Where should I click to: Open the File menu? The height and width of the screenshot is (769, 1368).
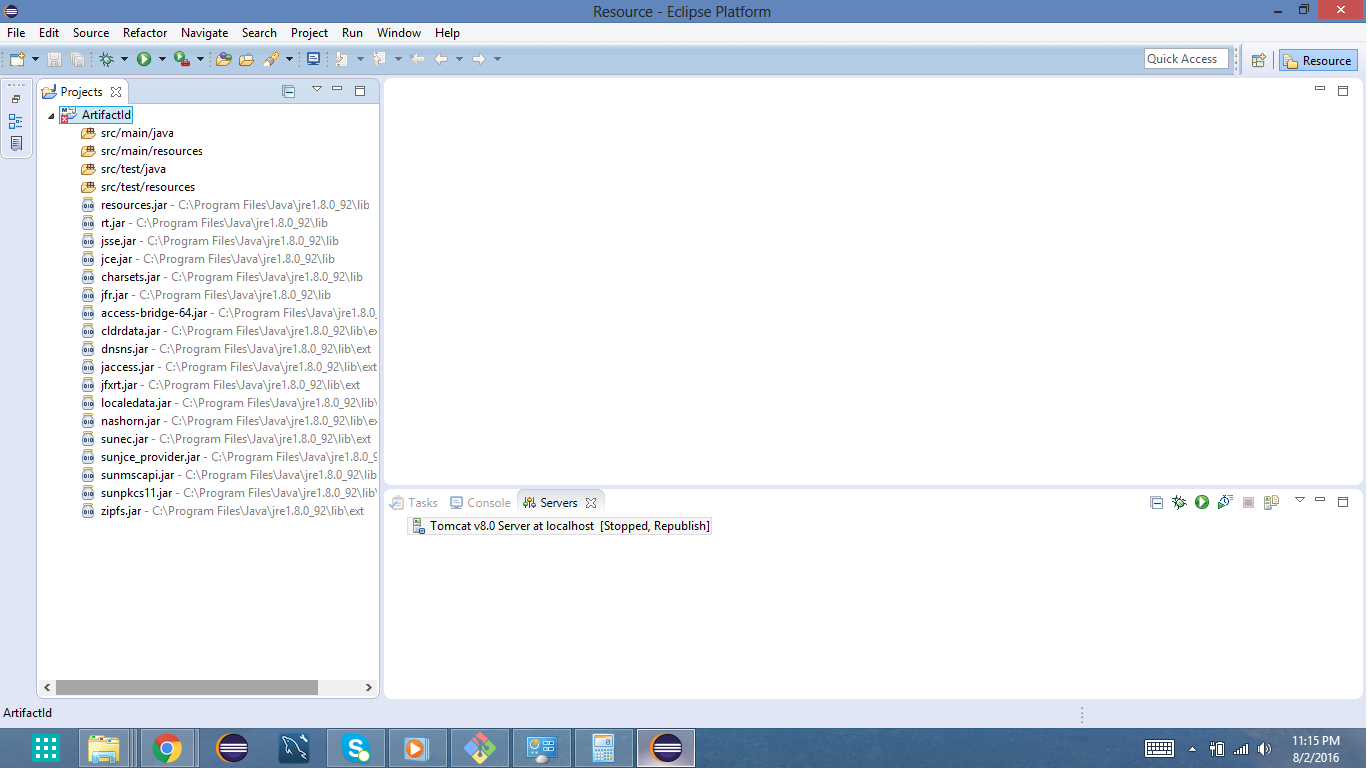[x=16, y=33]
